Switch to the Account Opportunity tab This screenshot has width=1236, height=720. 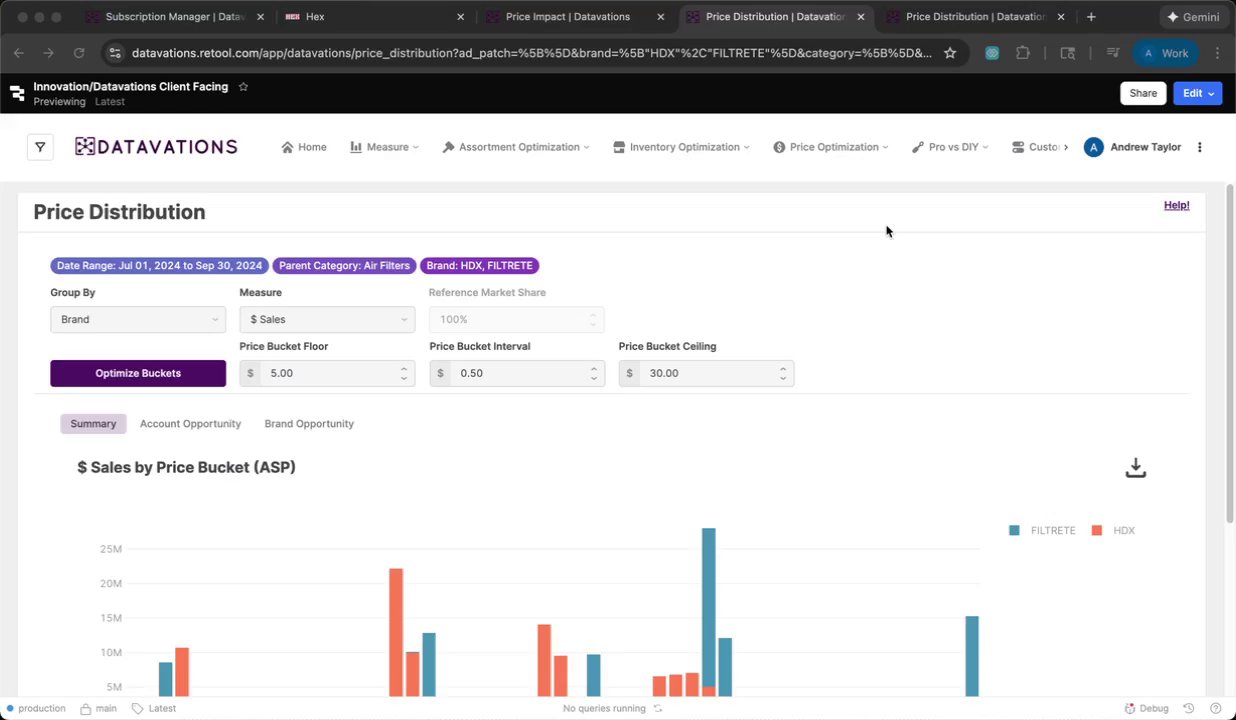[x=190, y=424]
